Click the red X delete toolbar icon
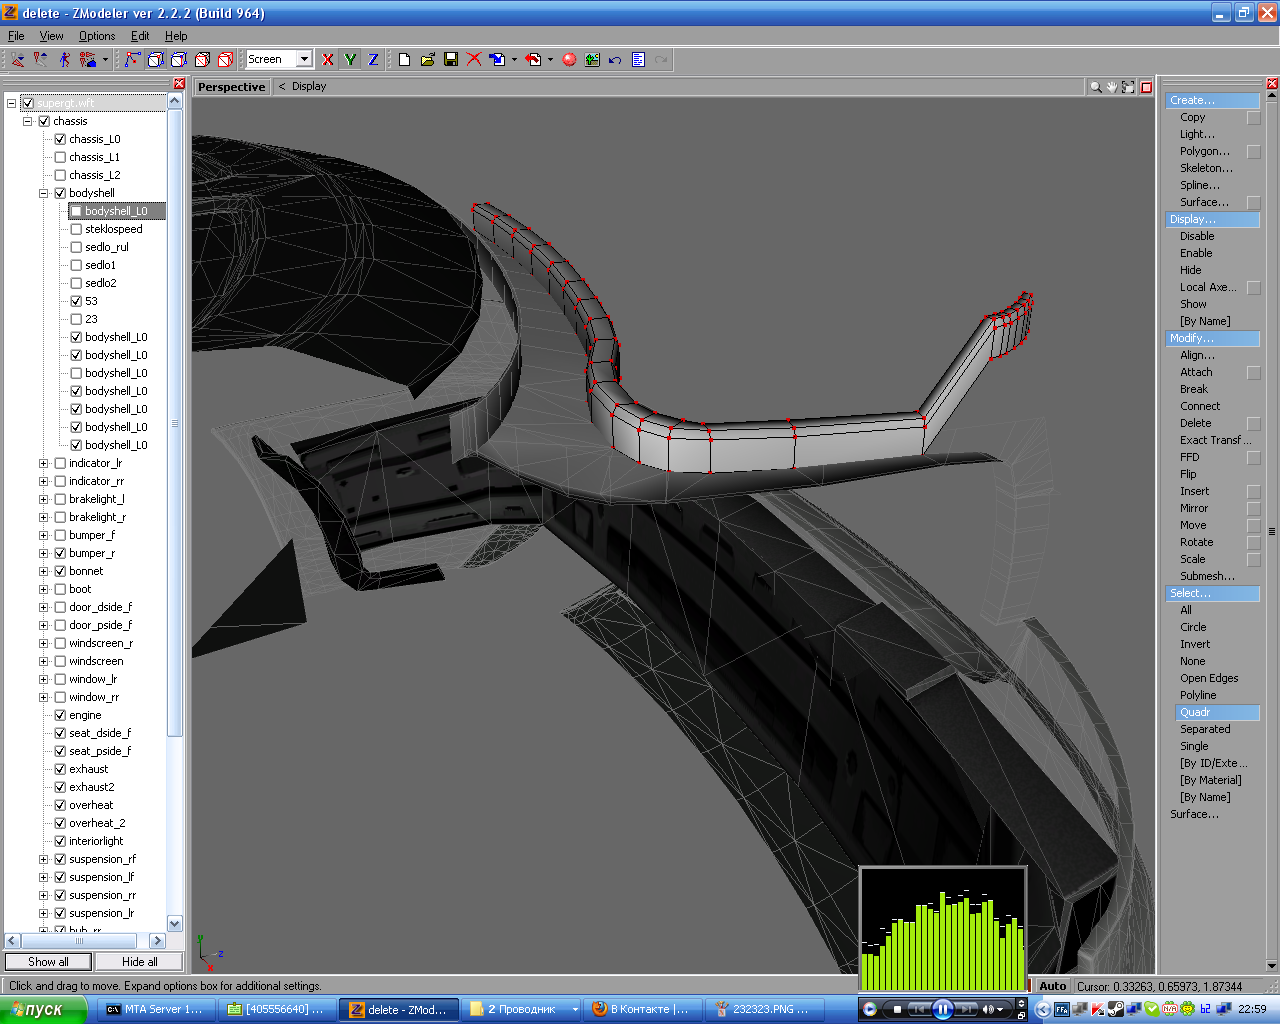 (x=474, y=60)
